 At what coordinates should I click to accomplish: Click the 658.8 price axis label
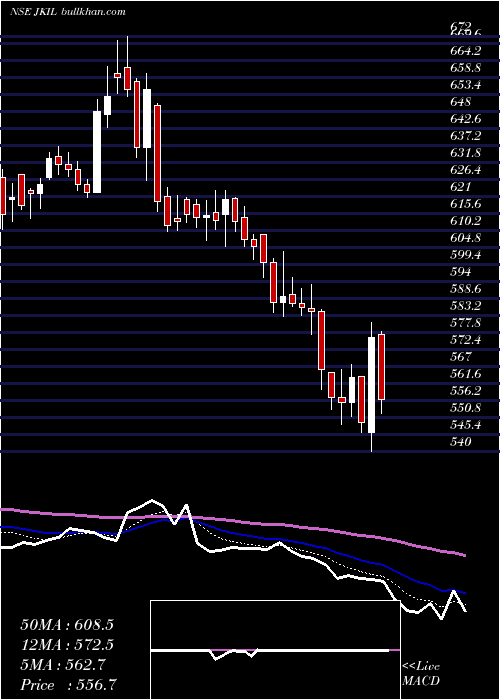(x=466, y=68)
